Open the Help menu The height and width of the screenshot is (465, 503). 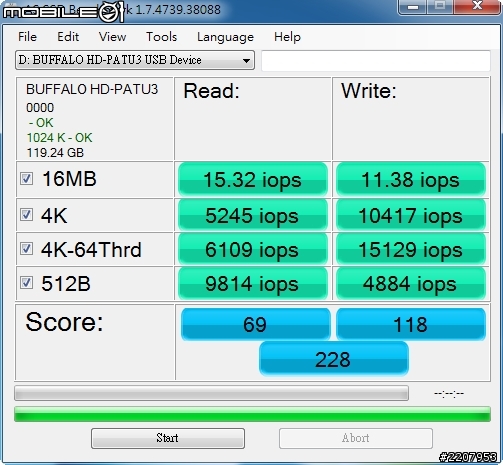(x=287, y=37)
